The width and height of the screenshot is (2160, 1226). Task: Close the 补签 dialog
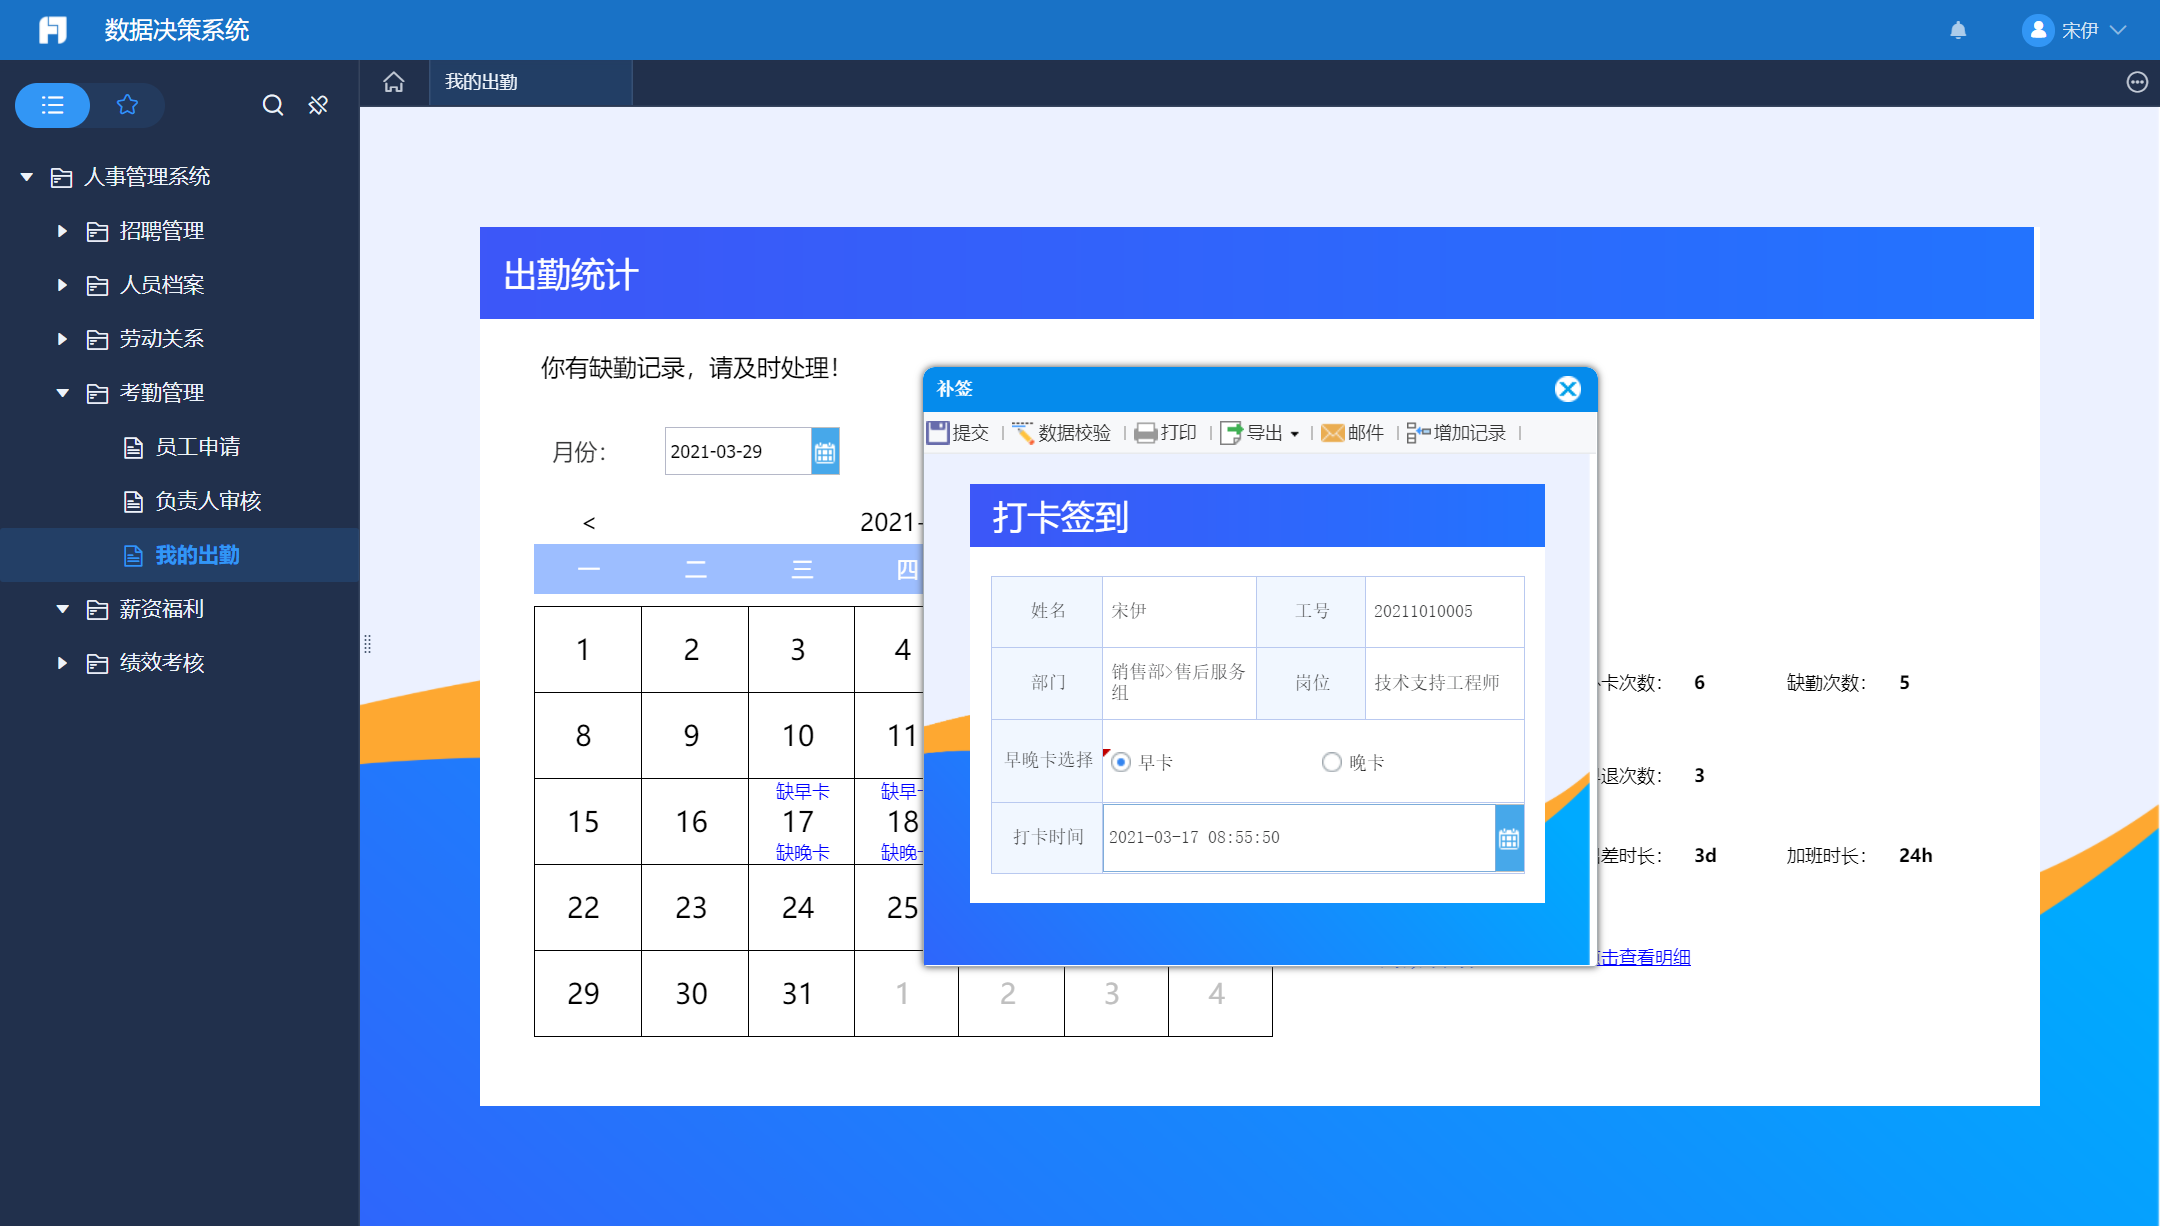(1567, 389)
